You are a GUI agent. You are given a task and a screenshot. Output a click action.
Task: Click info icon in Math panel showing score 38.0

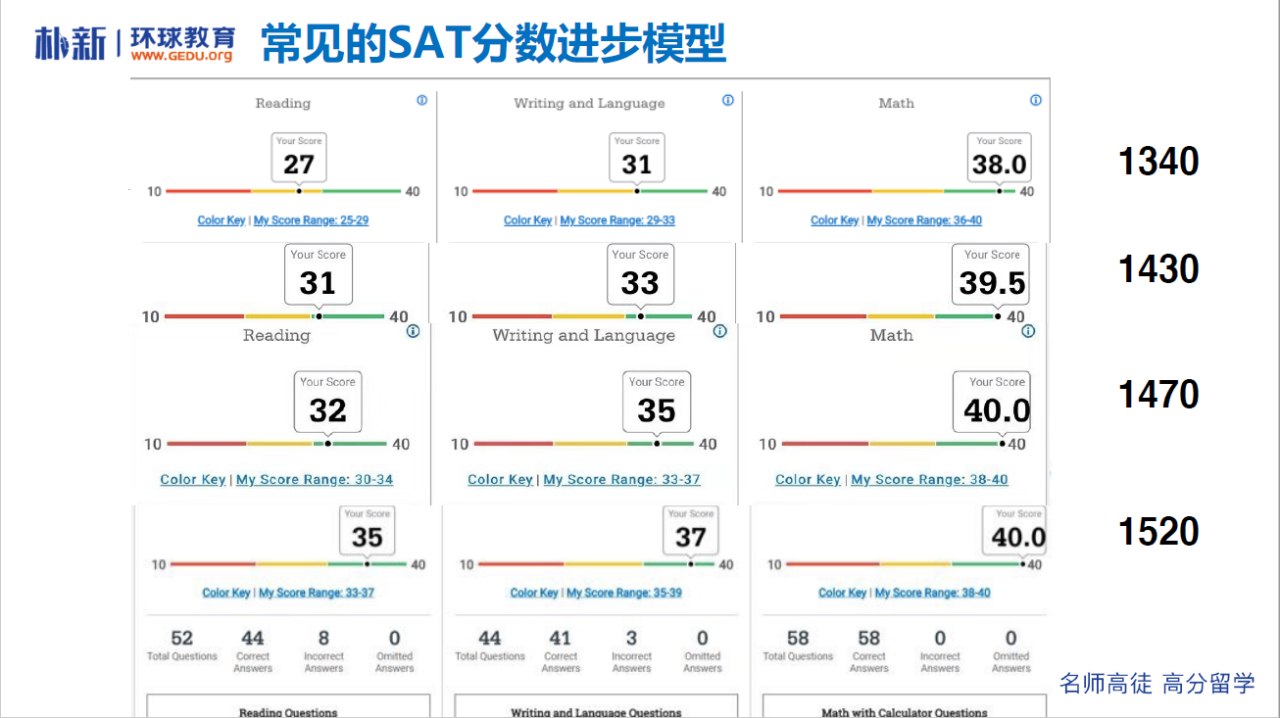tap(1035, 100)
